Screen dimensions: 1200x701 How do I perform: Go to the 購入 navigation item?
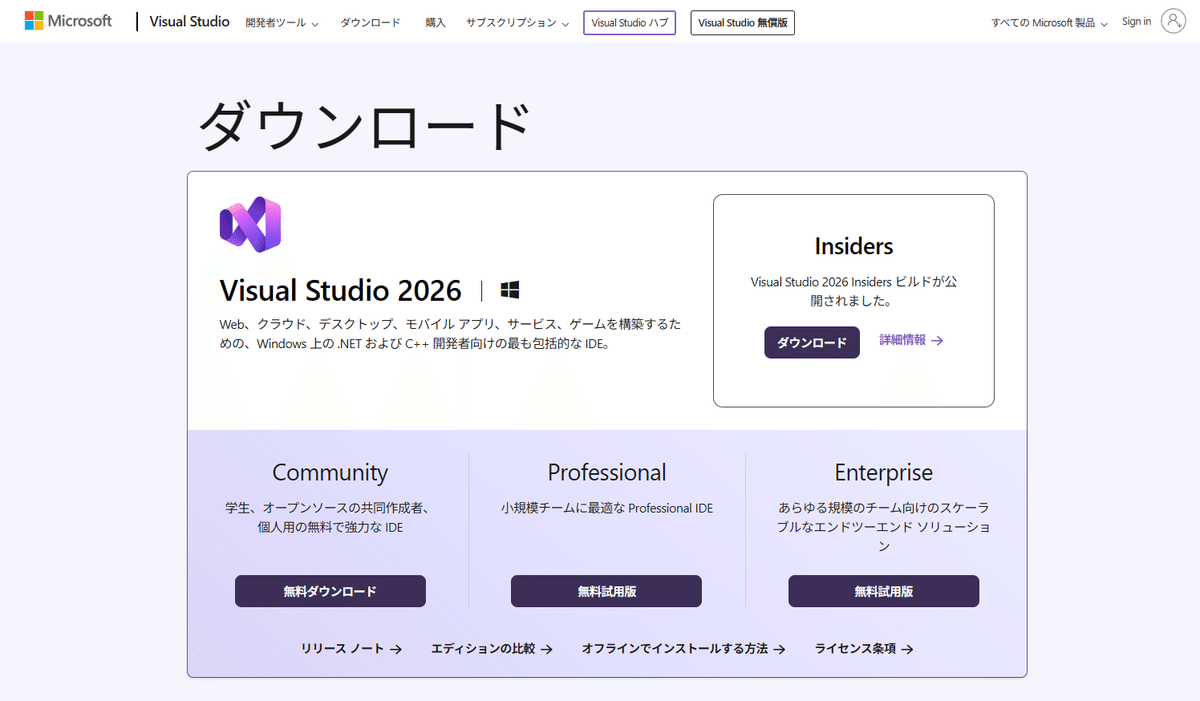point(435,22)
